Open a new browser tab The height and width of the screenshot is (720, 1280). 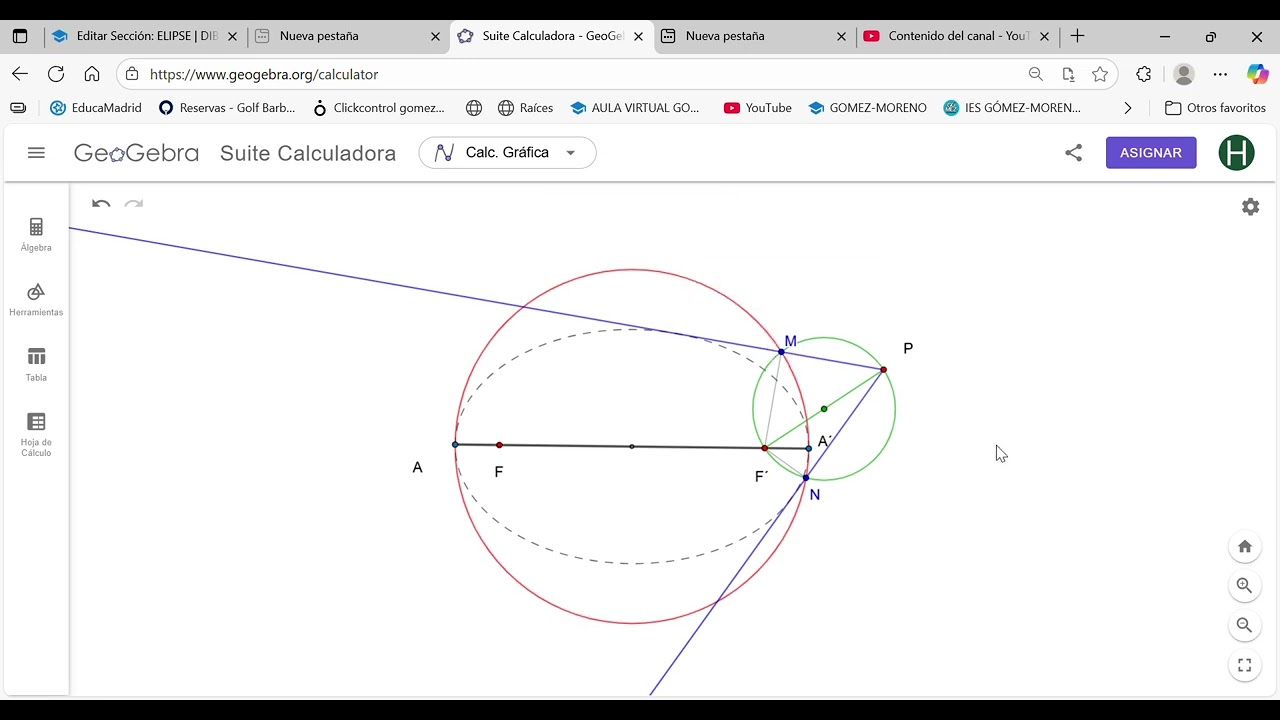pyautogui.click(x=1077, y=36)
